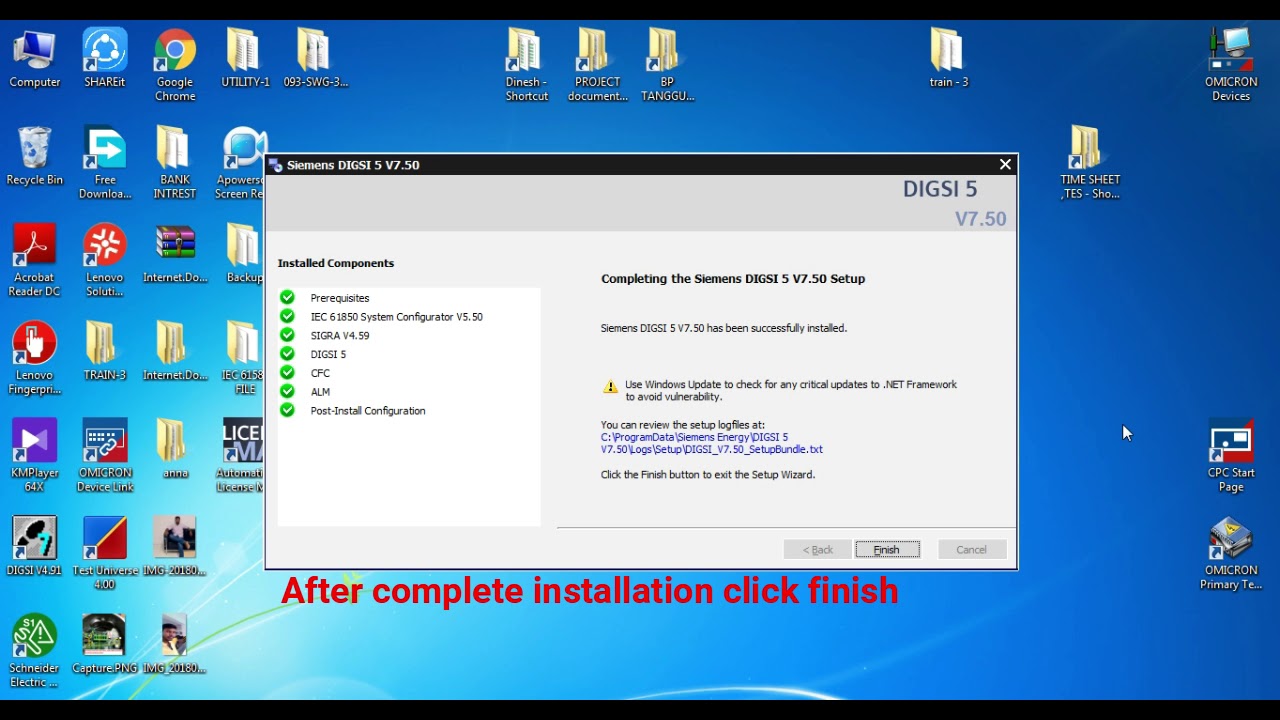Open Lenovo Solution icon
The width and height of the screenshot is (1280, 720).
(105, 262)
